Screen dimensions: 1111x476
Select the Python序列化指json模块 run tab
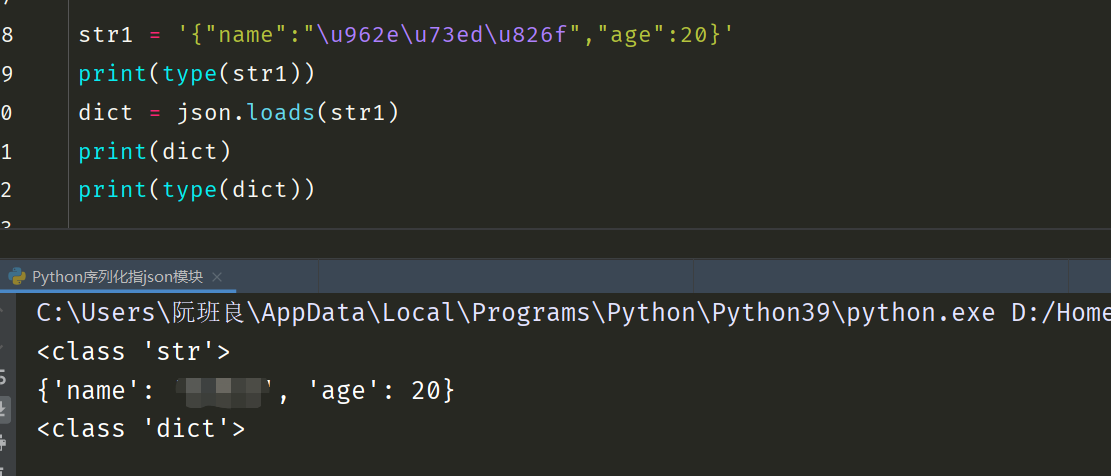pos(117,277)
